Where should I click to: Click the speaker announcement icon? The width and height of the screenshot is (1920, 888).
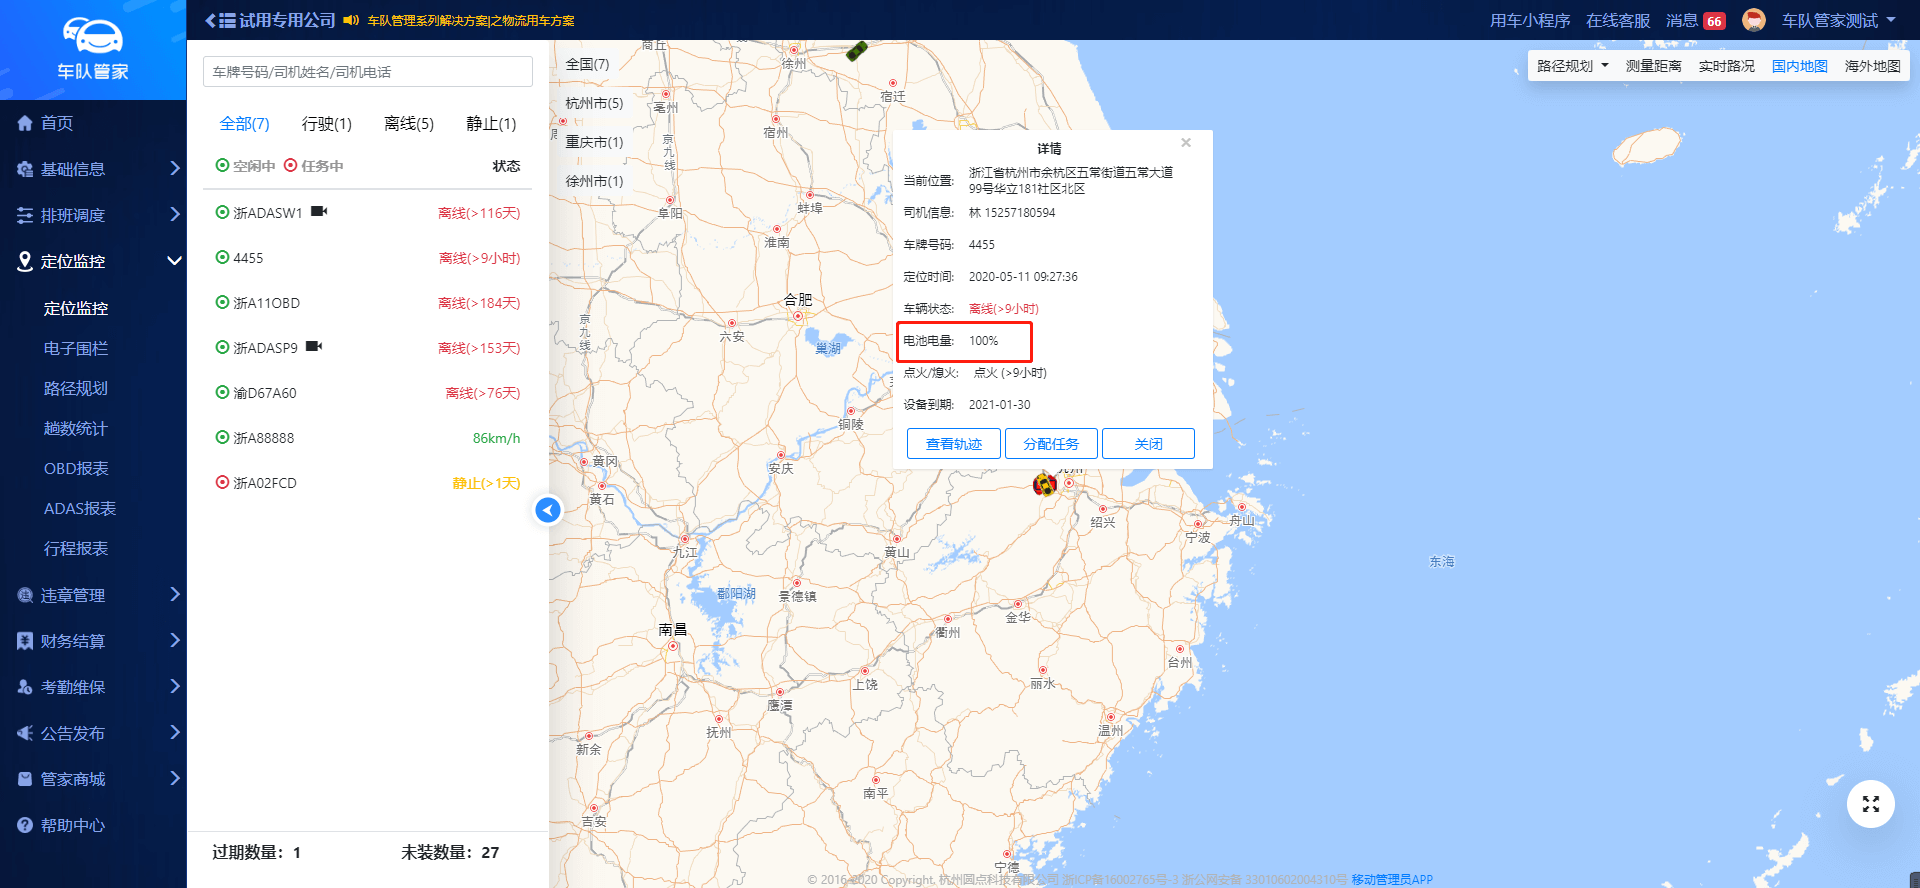(351, 20)
